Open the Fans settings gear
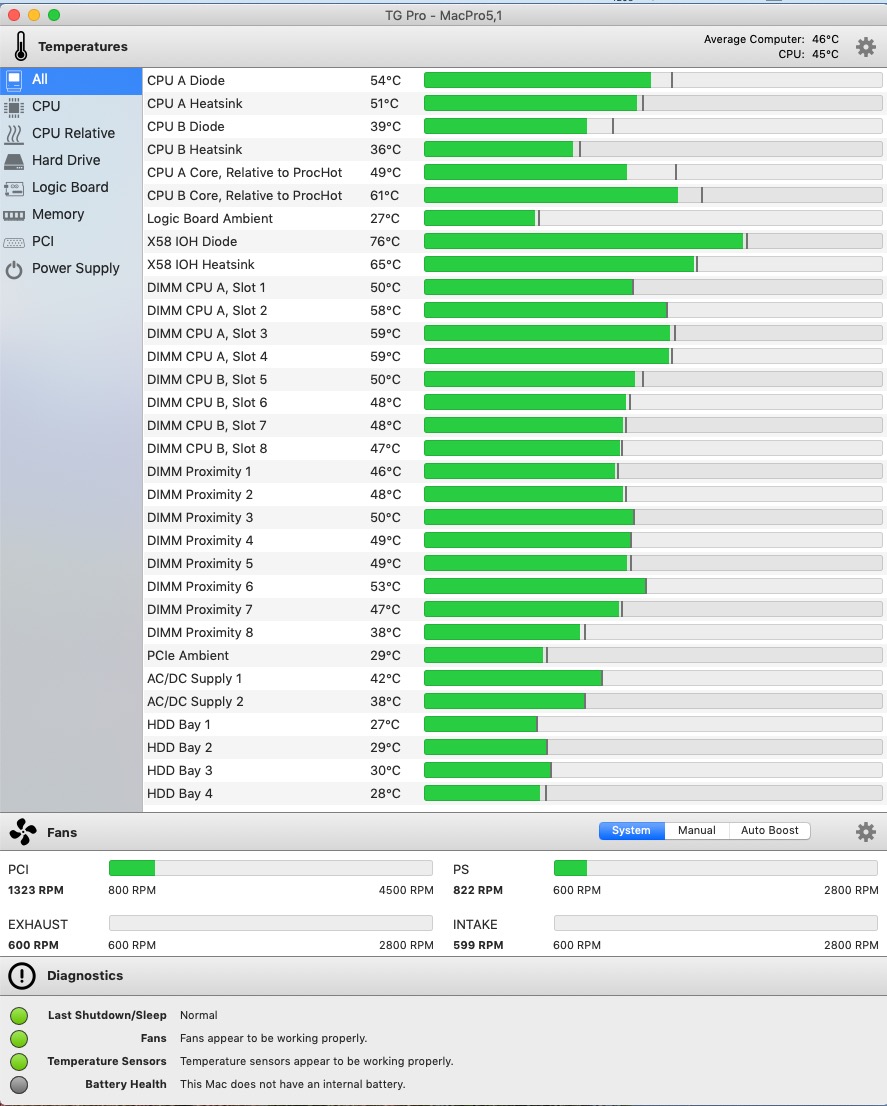Image resolution: width=887 pixels, height=1106 pixels. (x=865, y=832)
